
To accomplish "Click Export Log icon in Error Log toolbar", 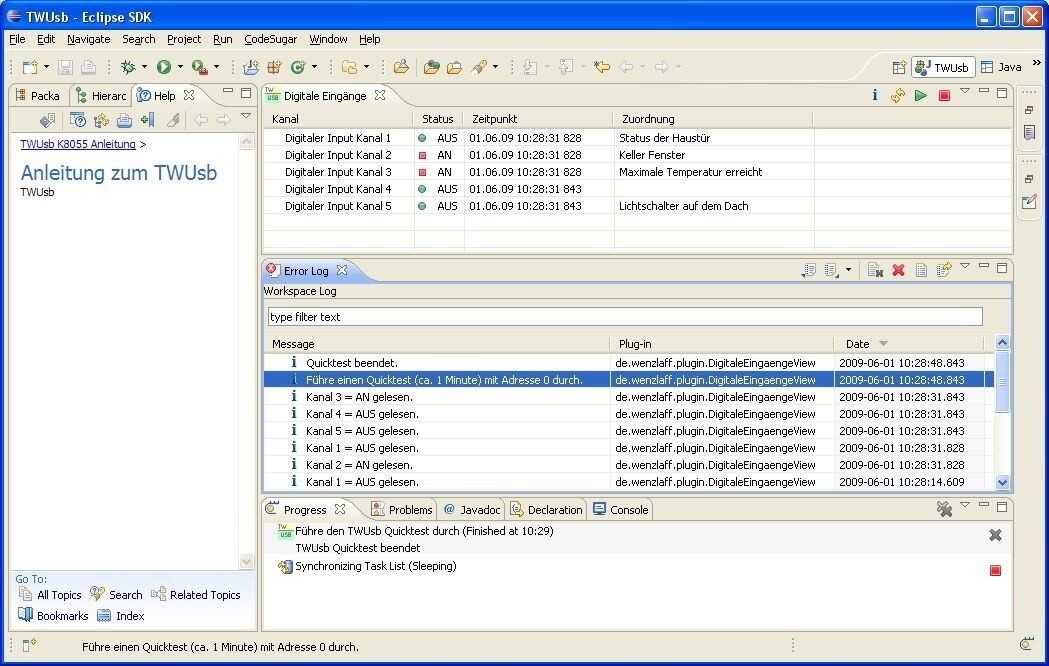I will click(809, 270).
